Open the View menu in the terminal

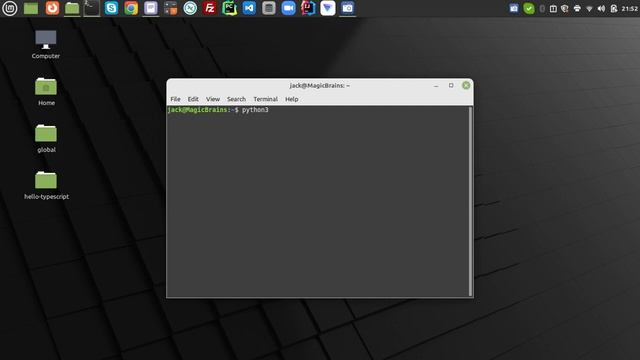click(213, 99)
